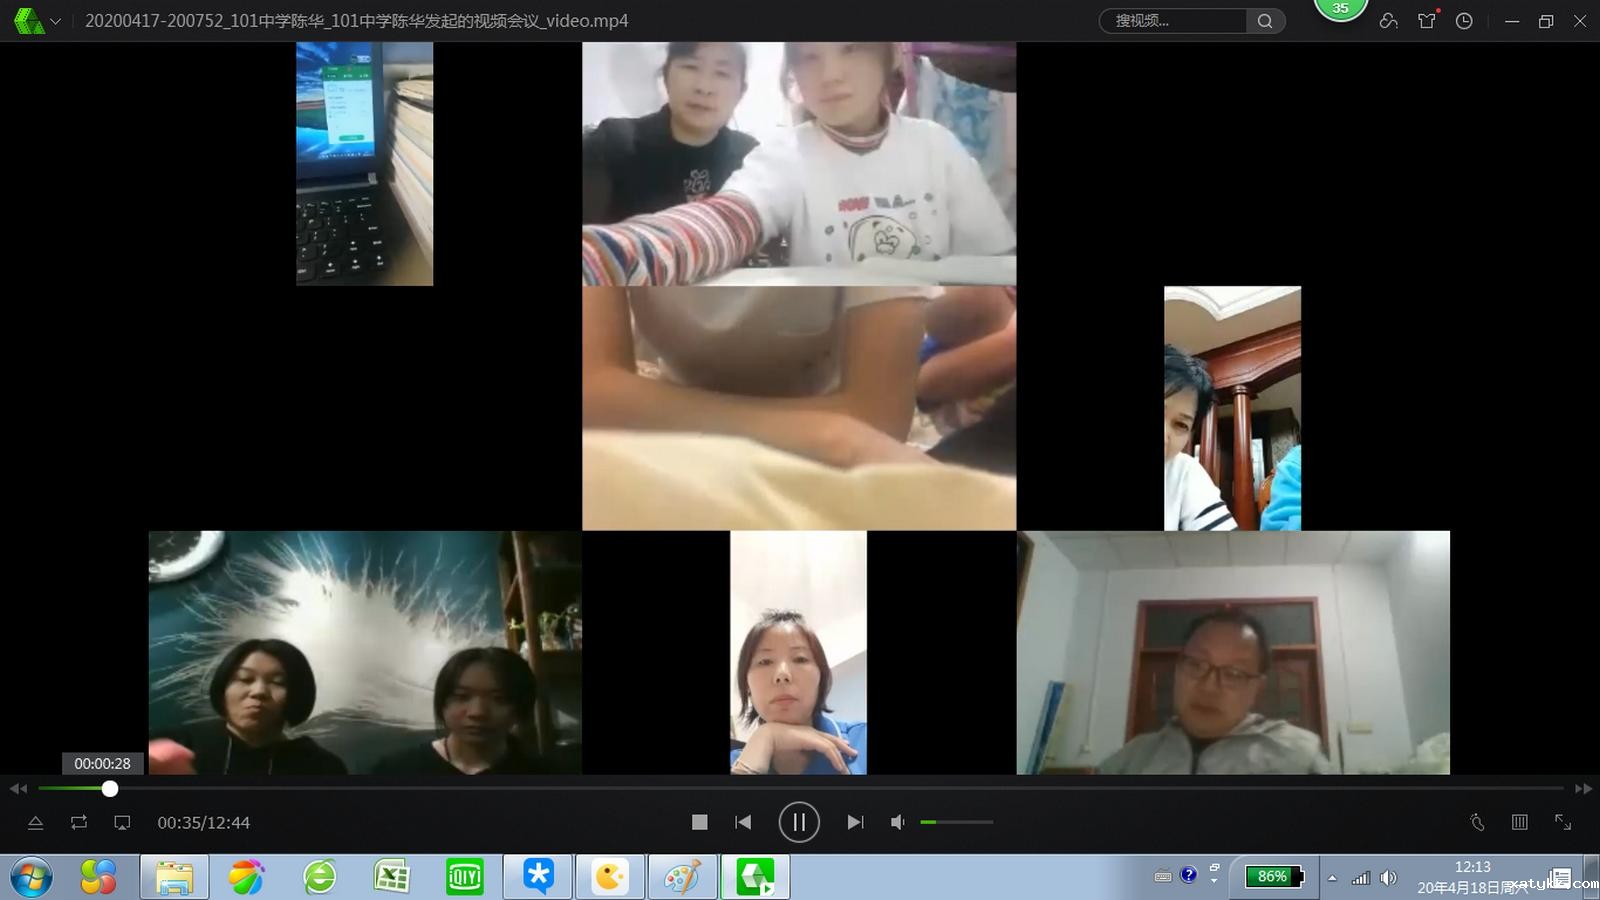1600x900 pixels.
Task: Click the green 35 badge at top
Action: pos(1340,9)
